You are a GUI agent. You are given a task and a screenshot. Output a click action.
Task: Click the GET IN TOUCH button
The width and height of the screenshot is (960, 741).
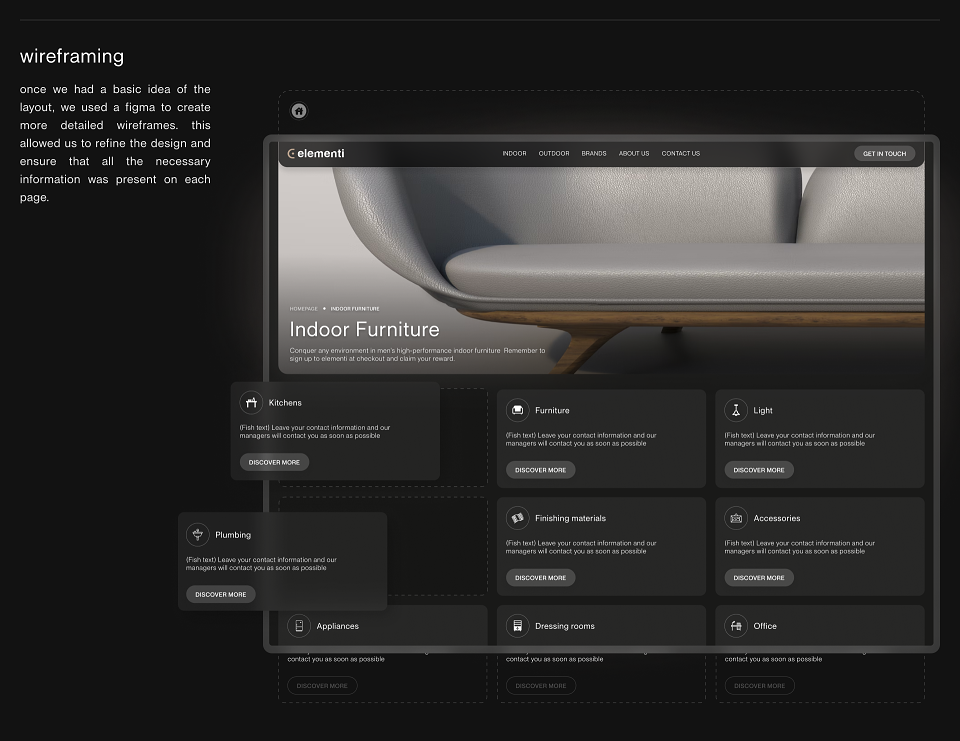point(885,154)
